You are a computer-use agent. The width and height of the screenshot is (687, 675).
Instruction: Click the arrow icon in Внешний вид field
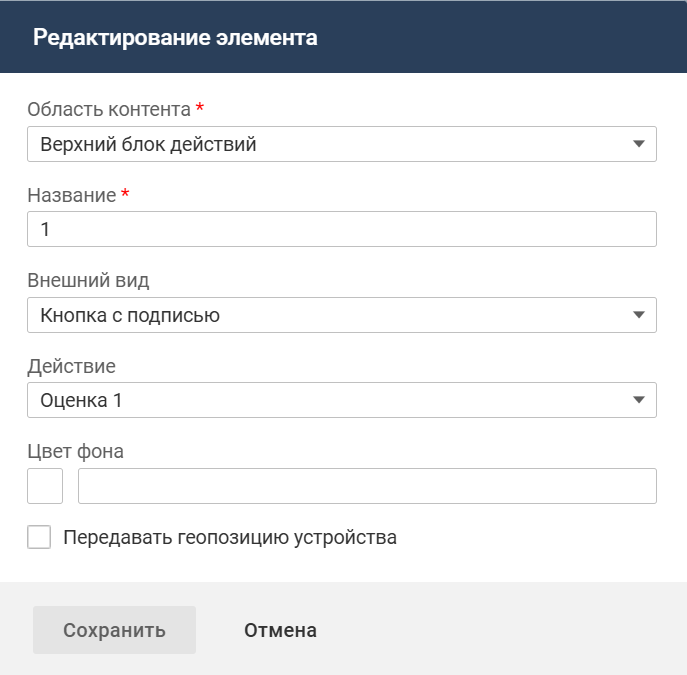coord(639,315)
